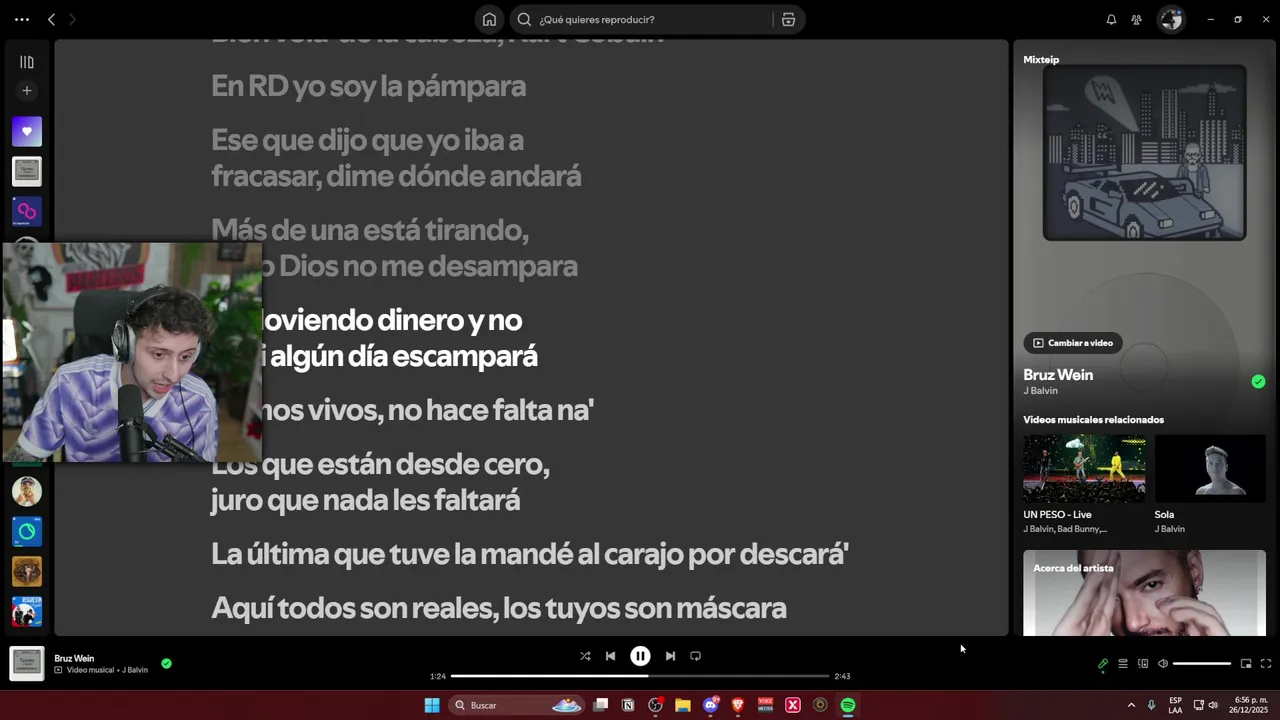The image size is (1280, 720).
Task: Click the taskbar Buscar search box
Action: click(516, 705)
